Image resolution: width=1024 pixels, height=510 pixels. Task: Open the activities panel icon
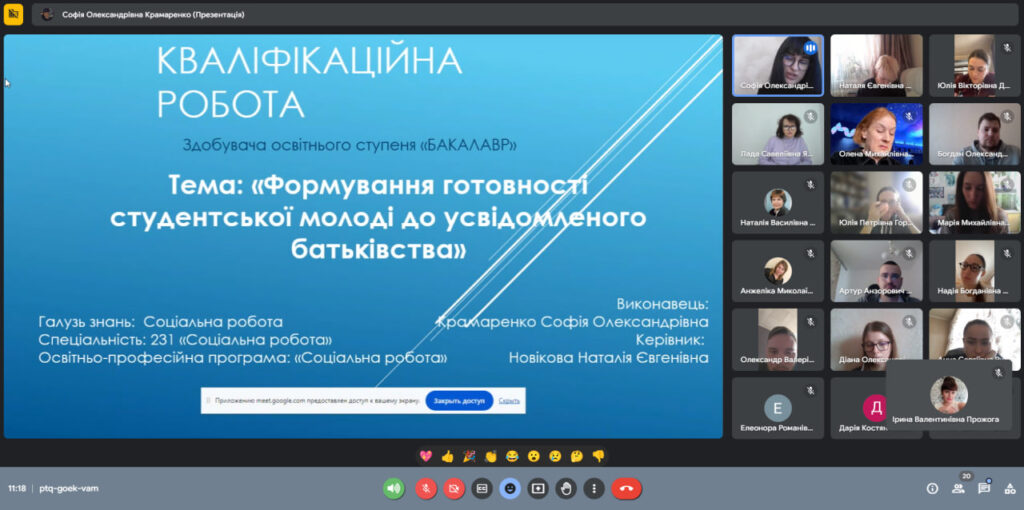(x=1009, y=488)
